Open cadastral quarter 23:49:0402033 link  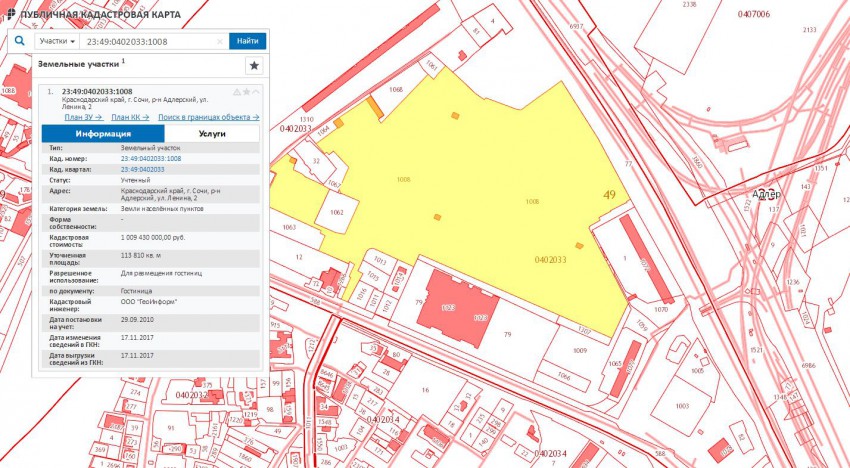click(142, 169)
